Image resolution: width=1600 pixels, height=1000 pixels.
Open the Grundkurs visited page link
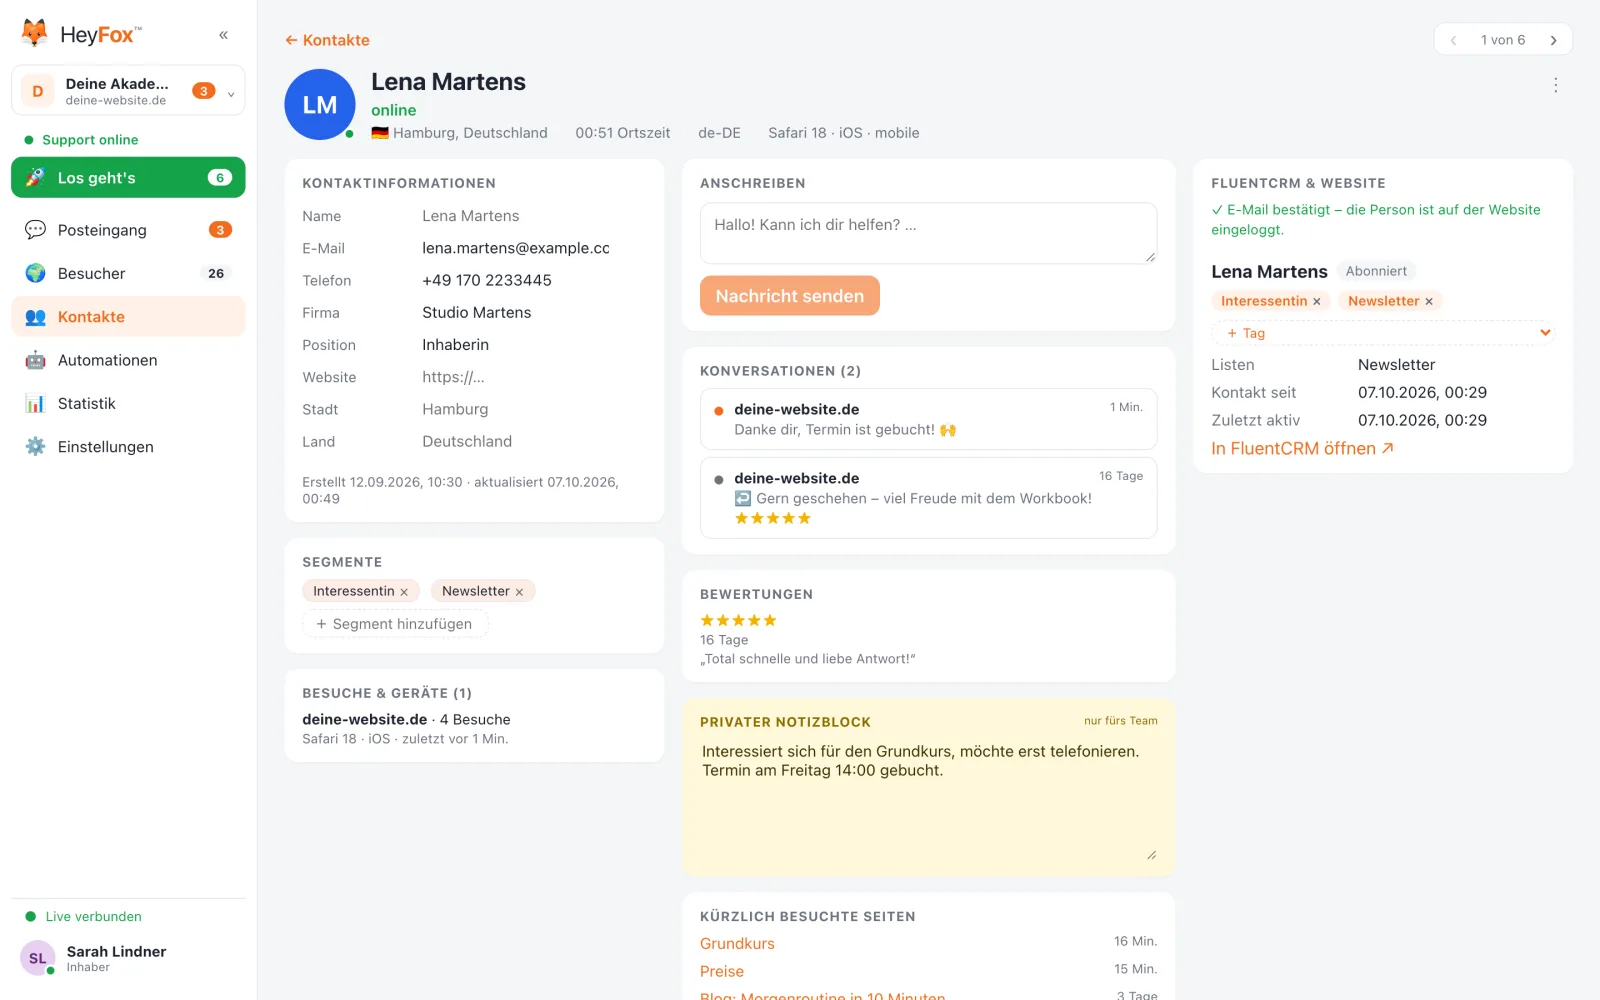[737, 944]
